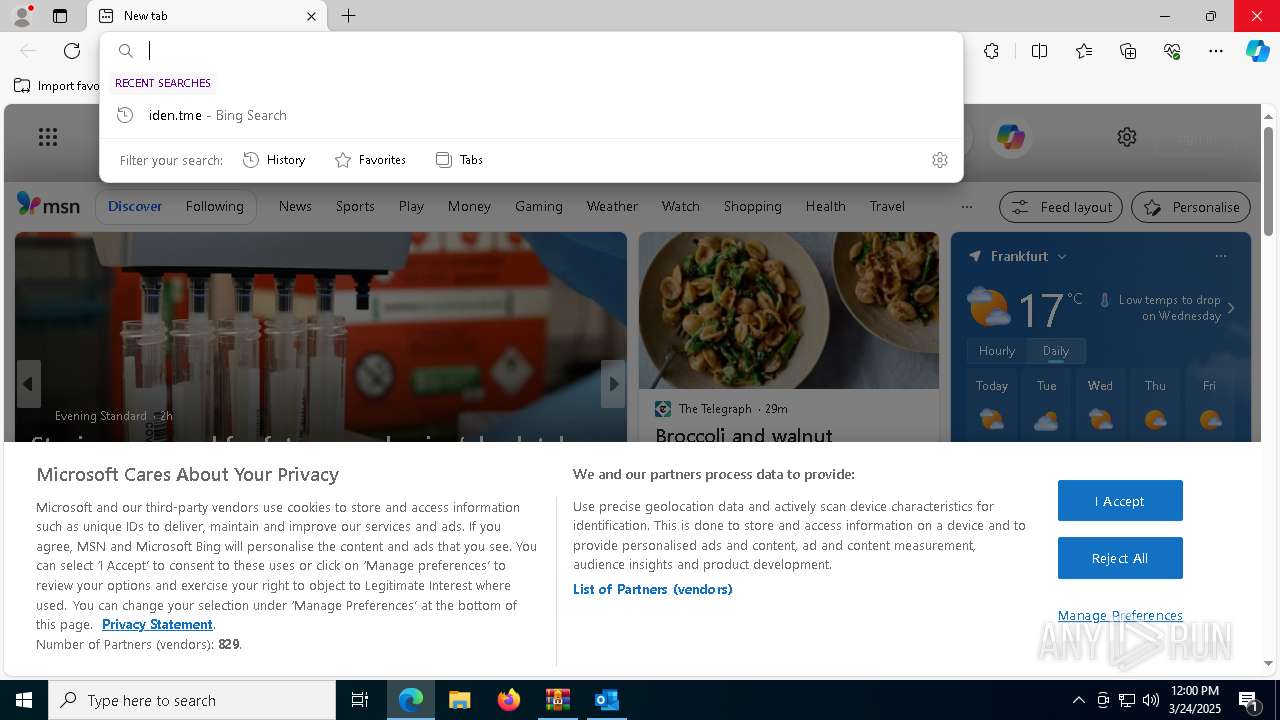Open the Privacy Statement link

click(157, 624)
